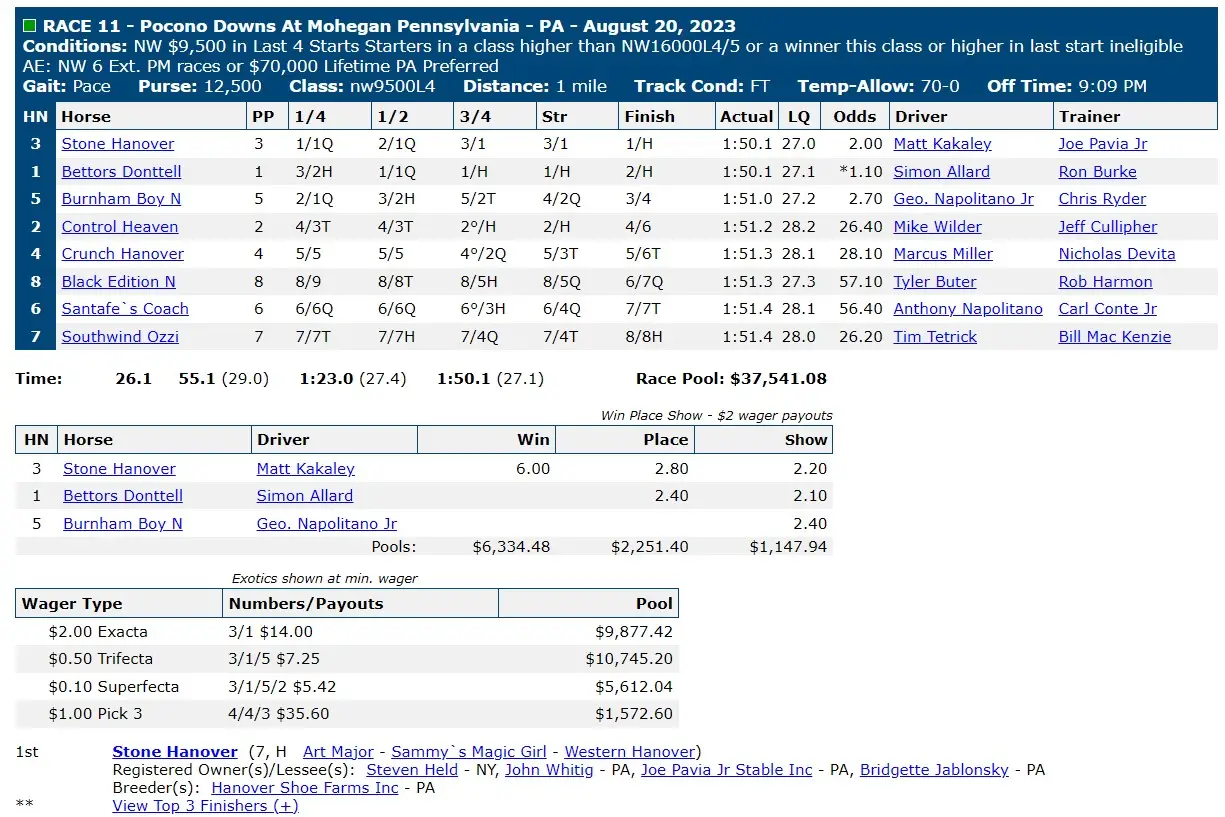Open Bettors Donttell in payouts table

click(x=123, y=496)
